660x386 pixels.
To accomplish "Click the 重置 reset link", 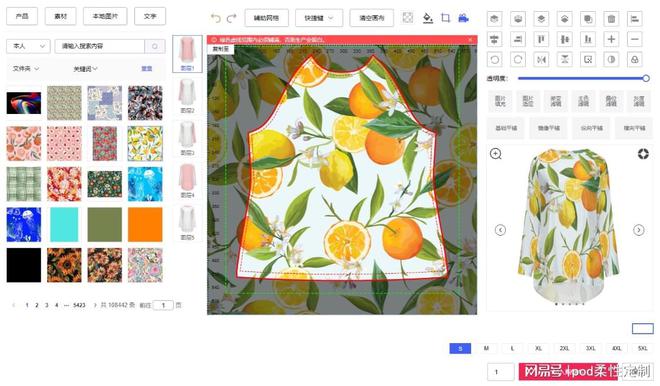I will click(146, 69).
